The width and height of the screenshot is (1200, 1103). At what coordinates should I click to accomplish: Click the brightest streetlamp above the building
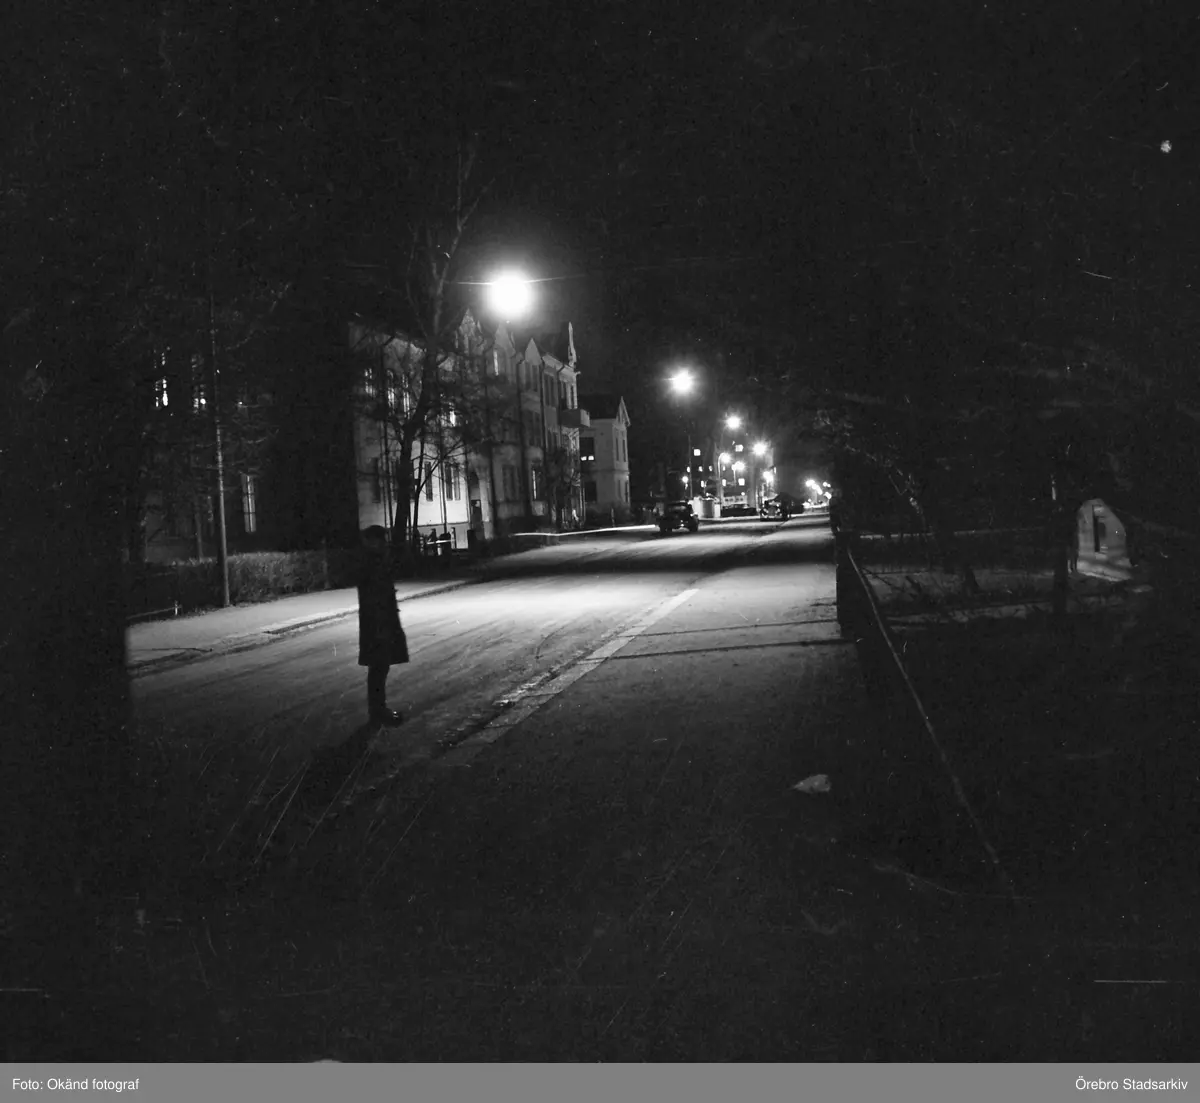510,294
